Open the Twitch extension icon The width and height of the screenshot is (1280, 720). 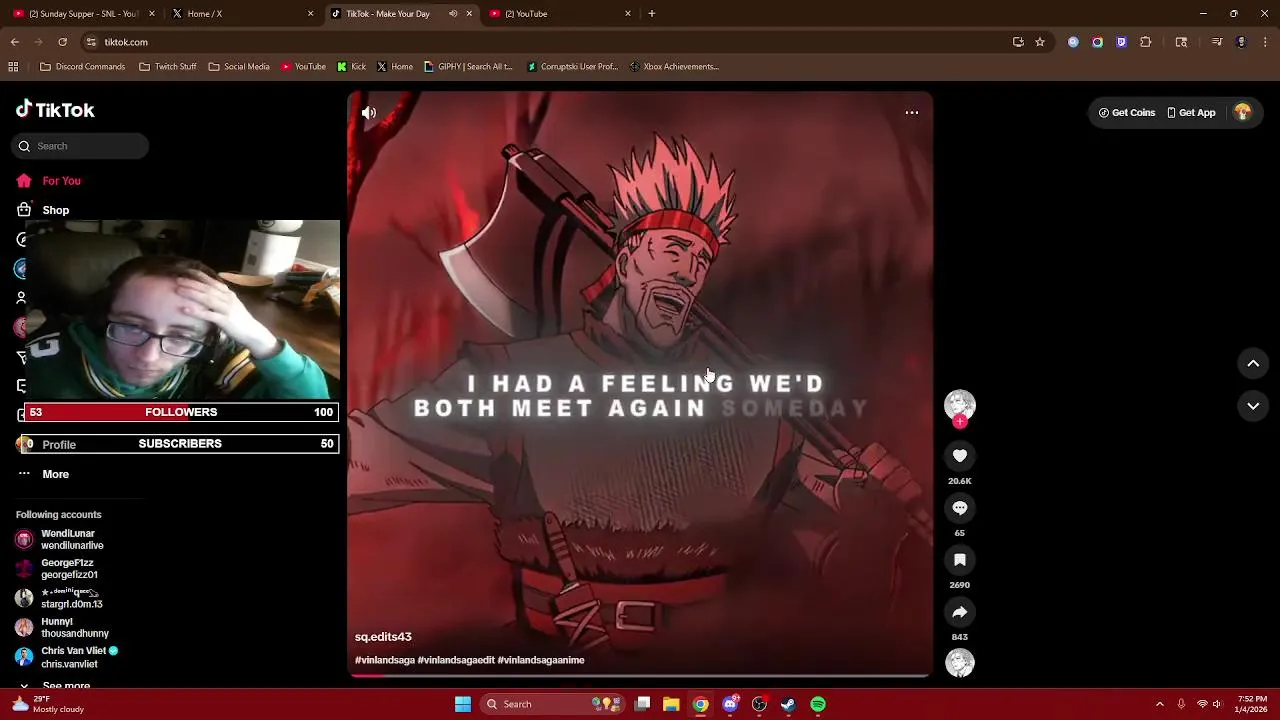tap(1121, 42)
